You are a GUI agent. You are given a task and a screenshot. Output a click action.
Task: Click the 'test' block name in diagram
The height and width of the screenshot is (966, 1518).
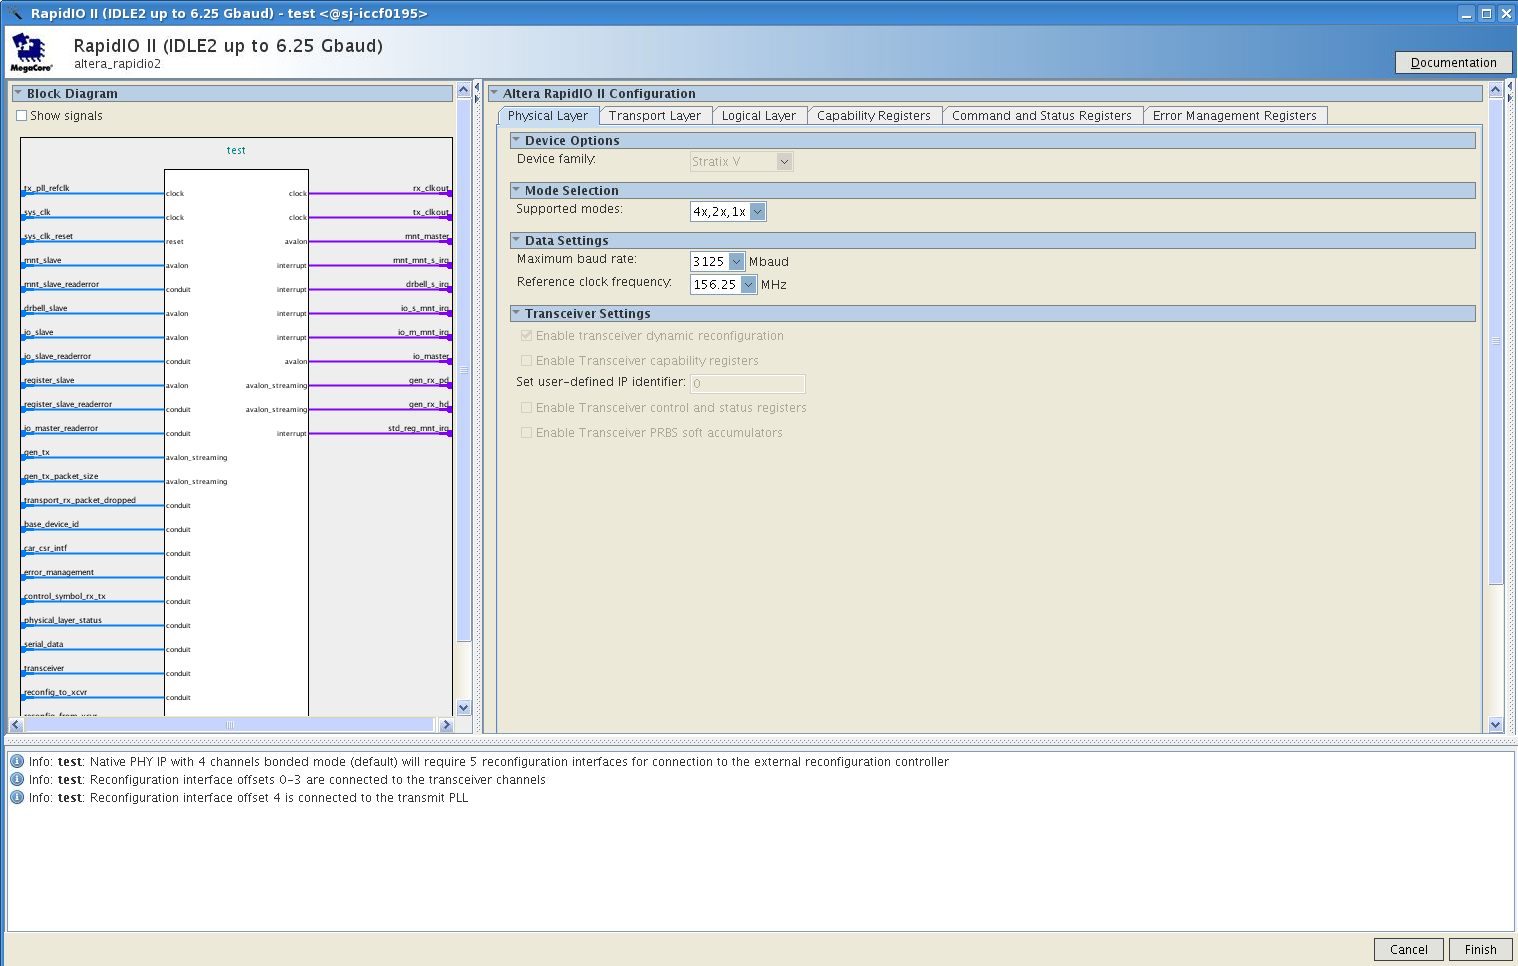236,150
